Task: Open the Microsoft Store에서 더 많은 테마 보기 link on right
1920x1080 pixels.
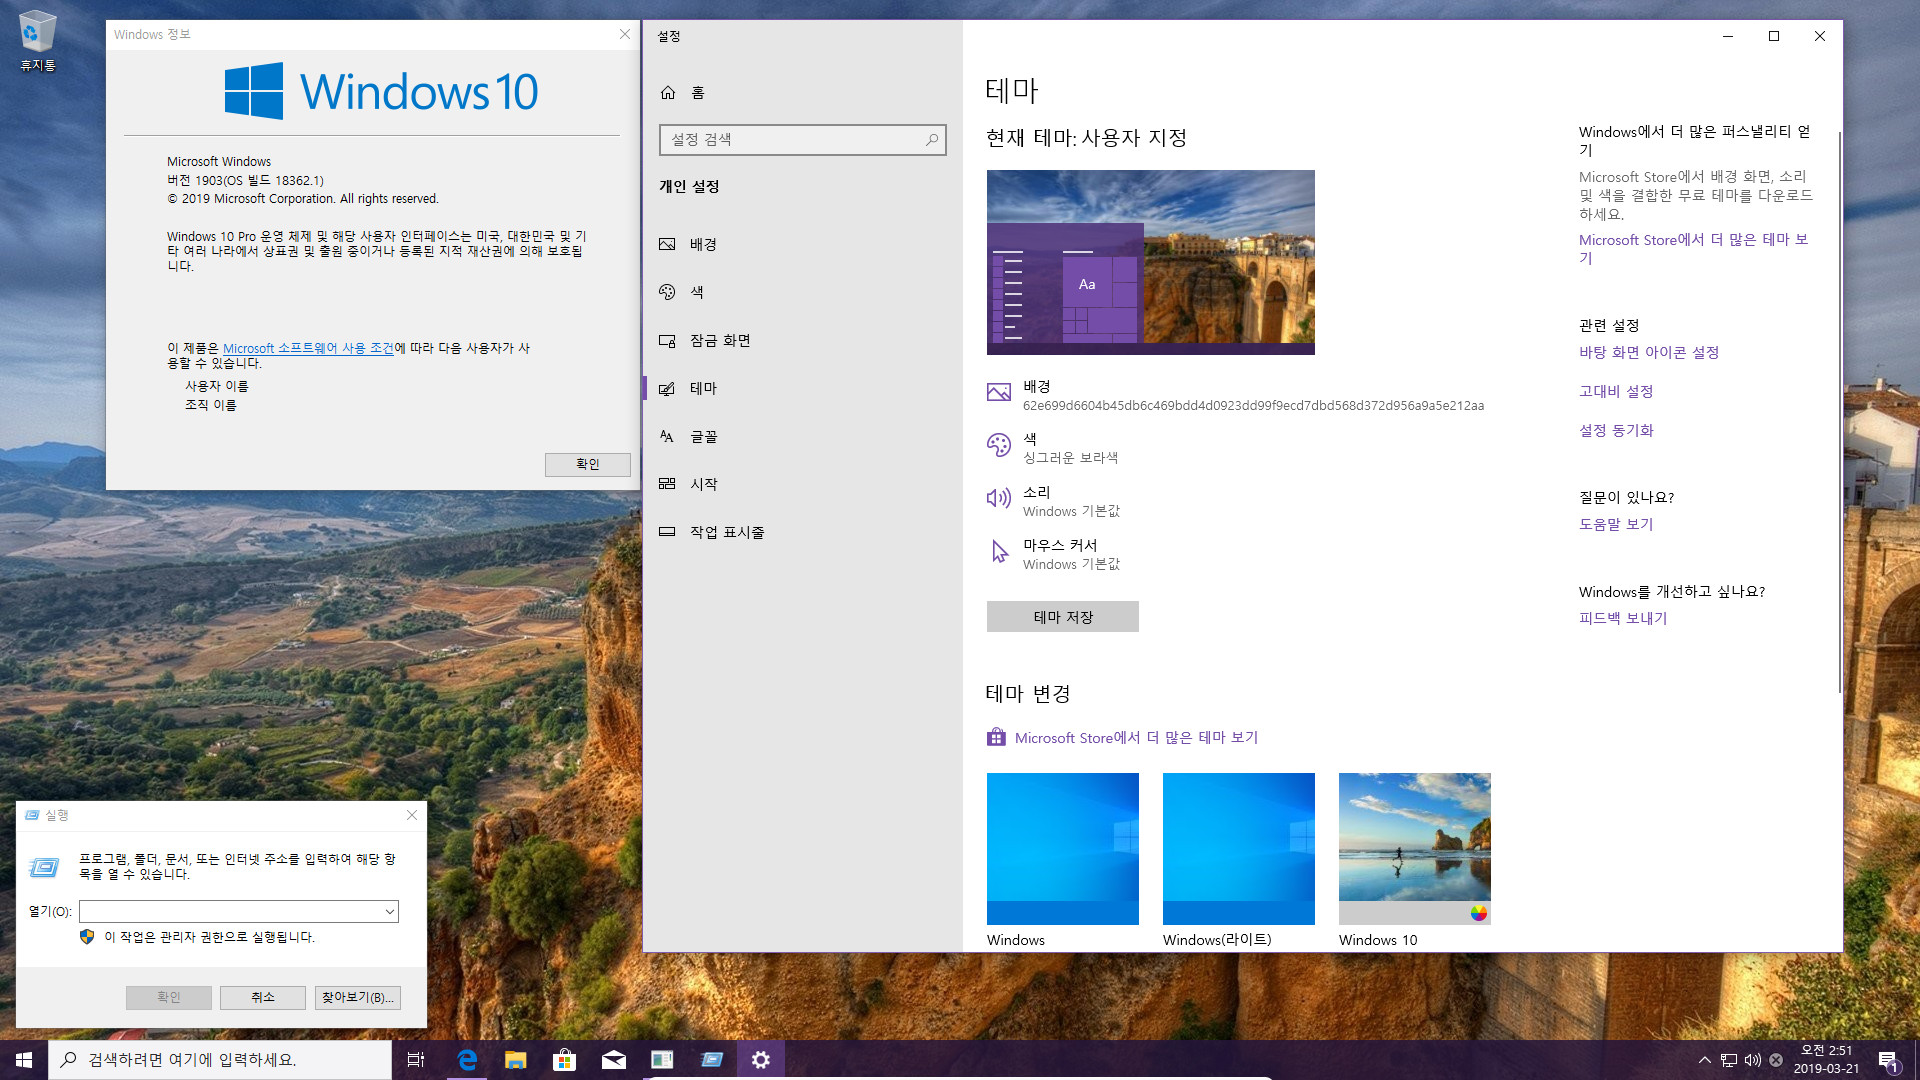Action: pyautogui.click(x=1694, y=249)
